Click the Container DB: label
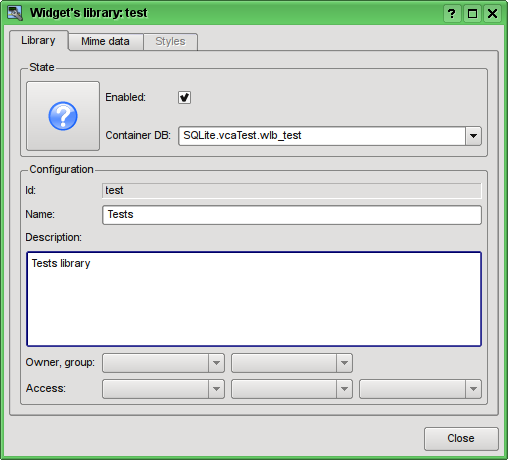 tap(138, 135)
